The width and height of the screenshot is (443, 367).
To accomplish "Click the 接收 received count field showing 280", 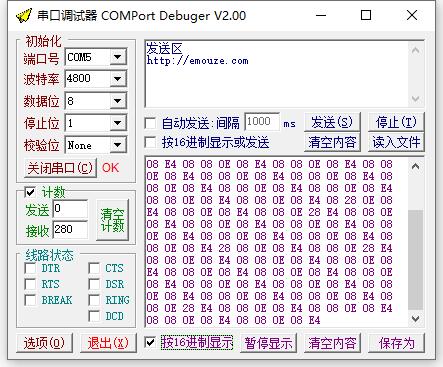I will point(70,229).
